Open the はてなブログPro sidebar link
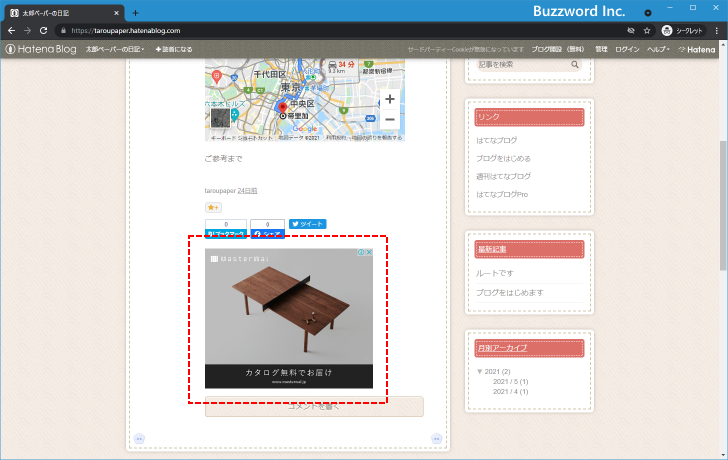 pos(502,194)
